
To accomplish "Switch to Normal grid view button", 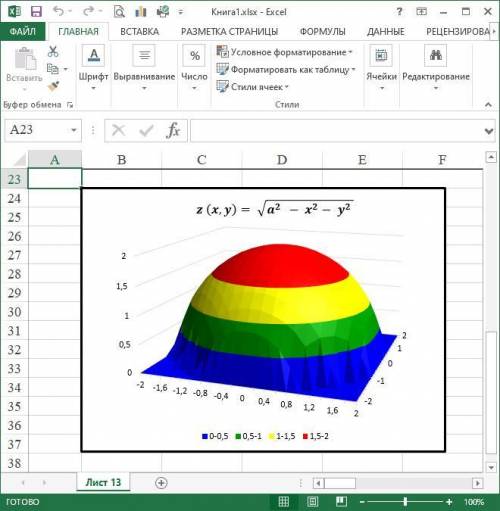I will coord(284,501).
